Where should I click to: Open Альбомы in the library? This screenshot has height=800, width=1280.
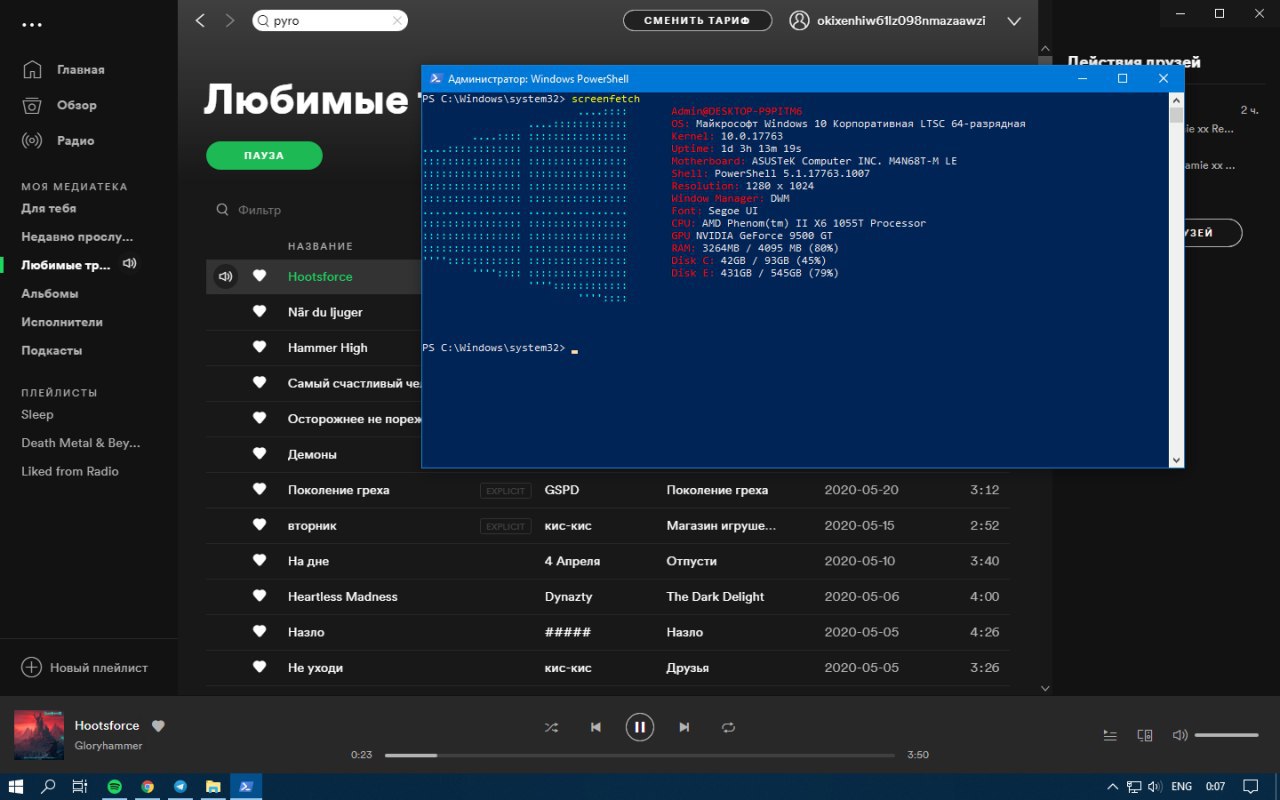pyautogui.click(x=50, y=293)
